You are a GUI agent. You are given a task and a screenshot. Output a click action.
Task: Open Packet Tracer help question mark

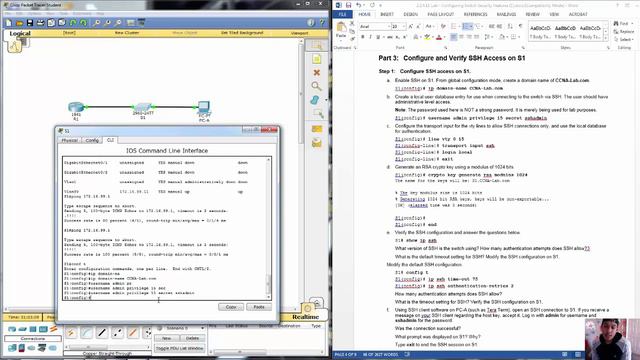322,23
